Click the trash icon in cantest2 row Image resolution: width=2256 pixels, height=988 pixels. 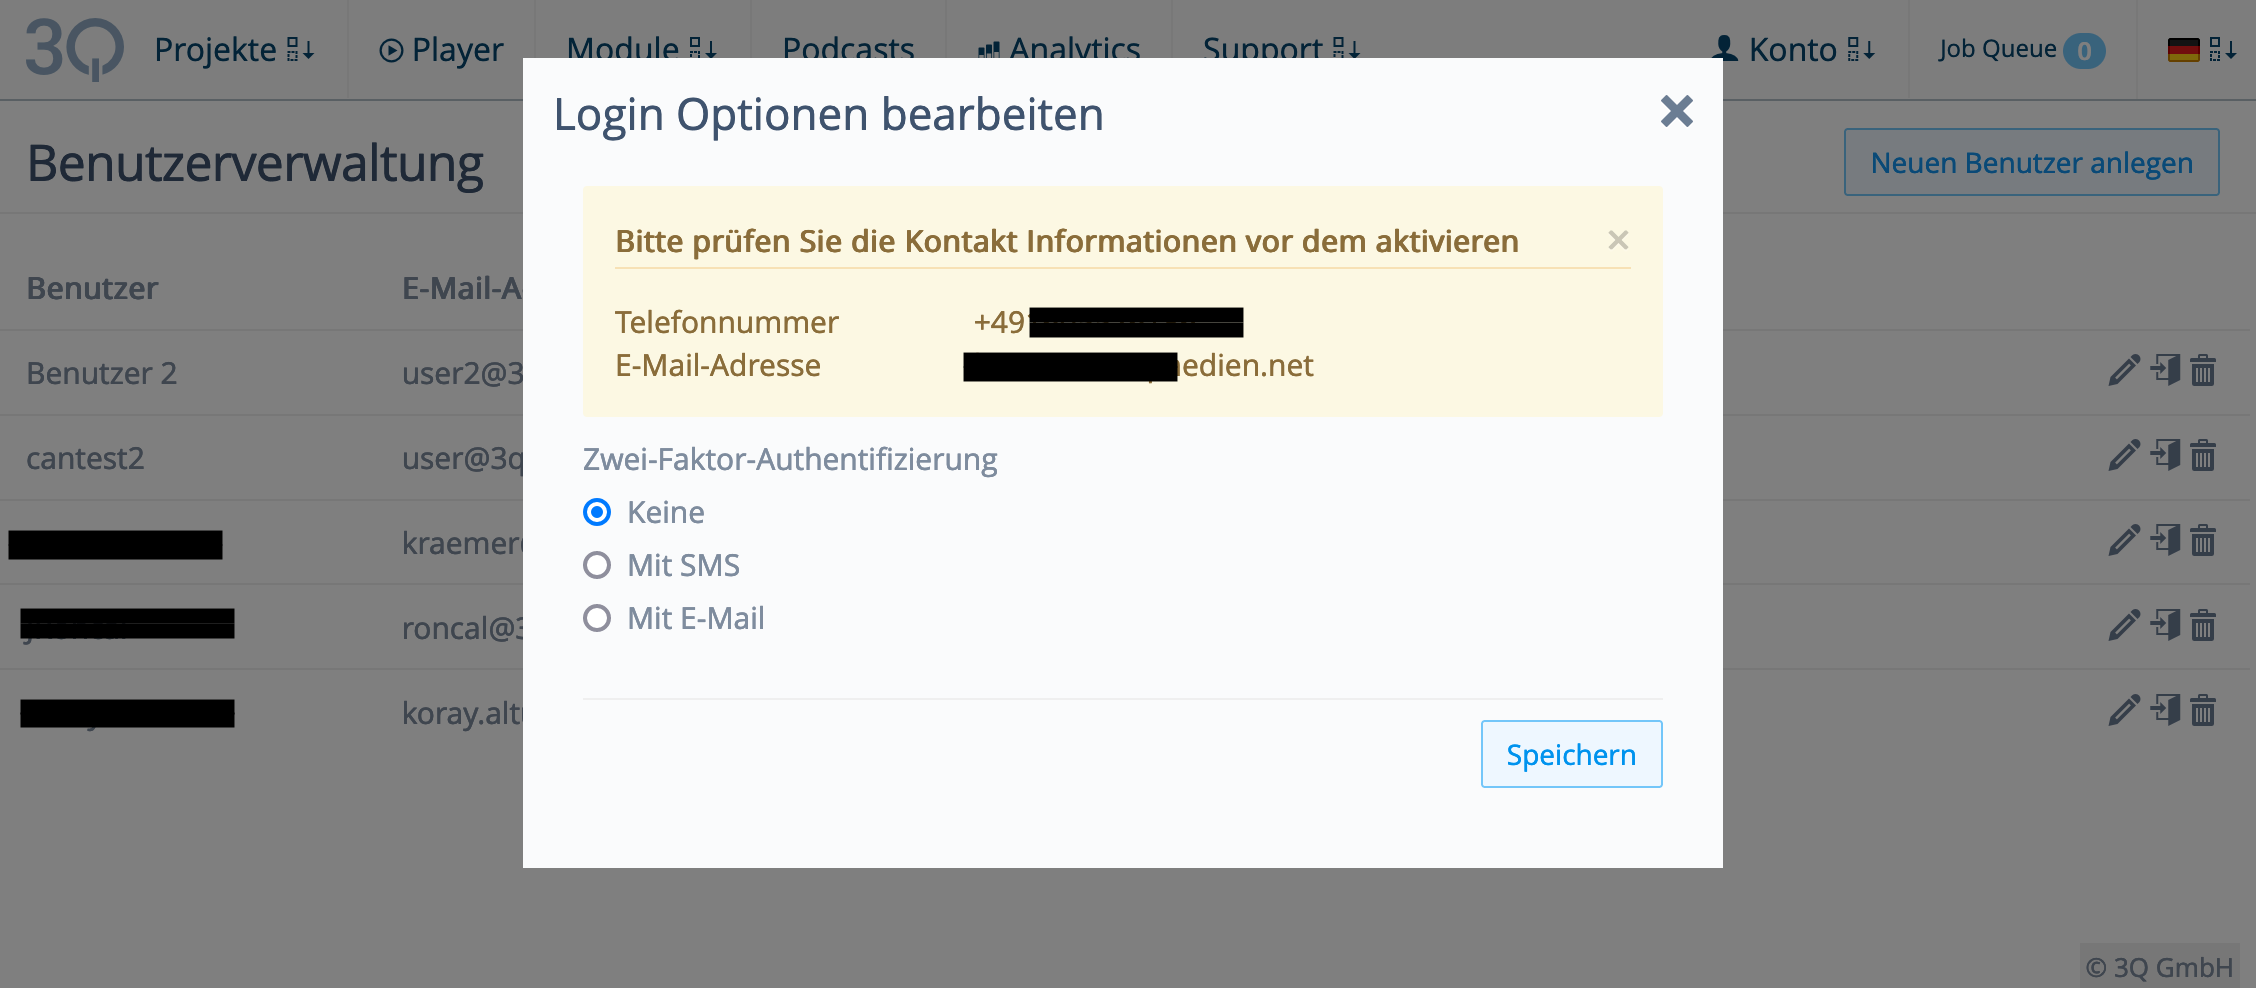(x=2203, y=456)
